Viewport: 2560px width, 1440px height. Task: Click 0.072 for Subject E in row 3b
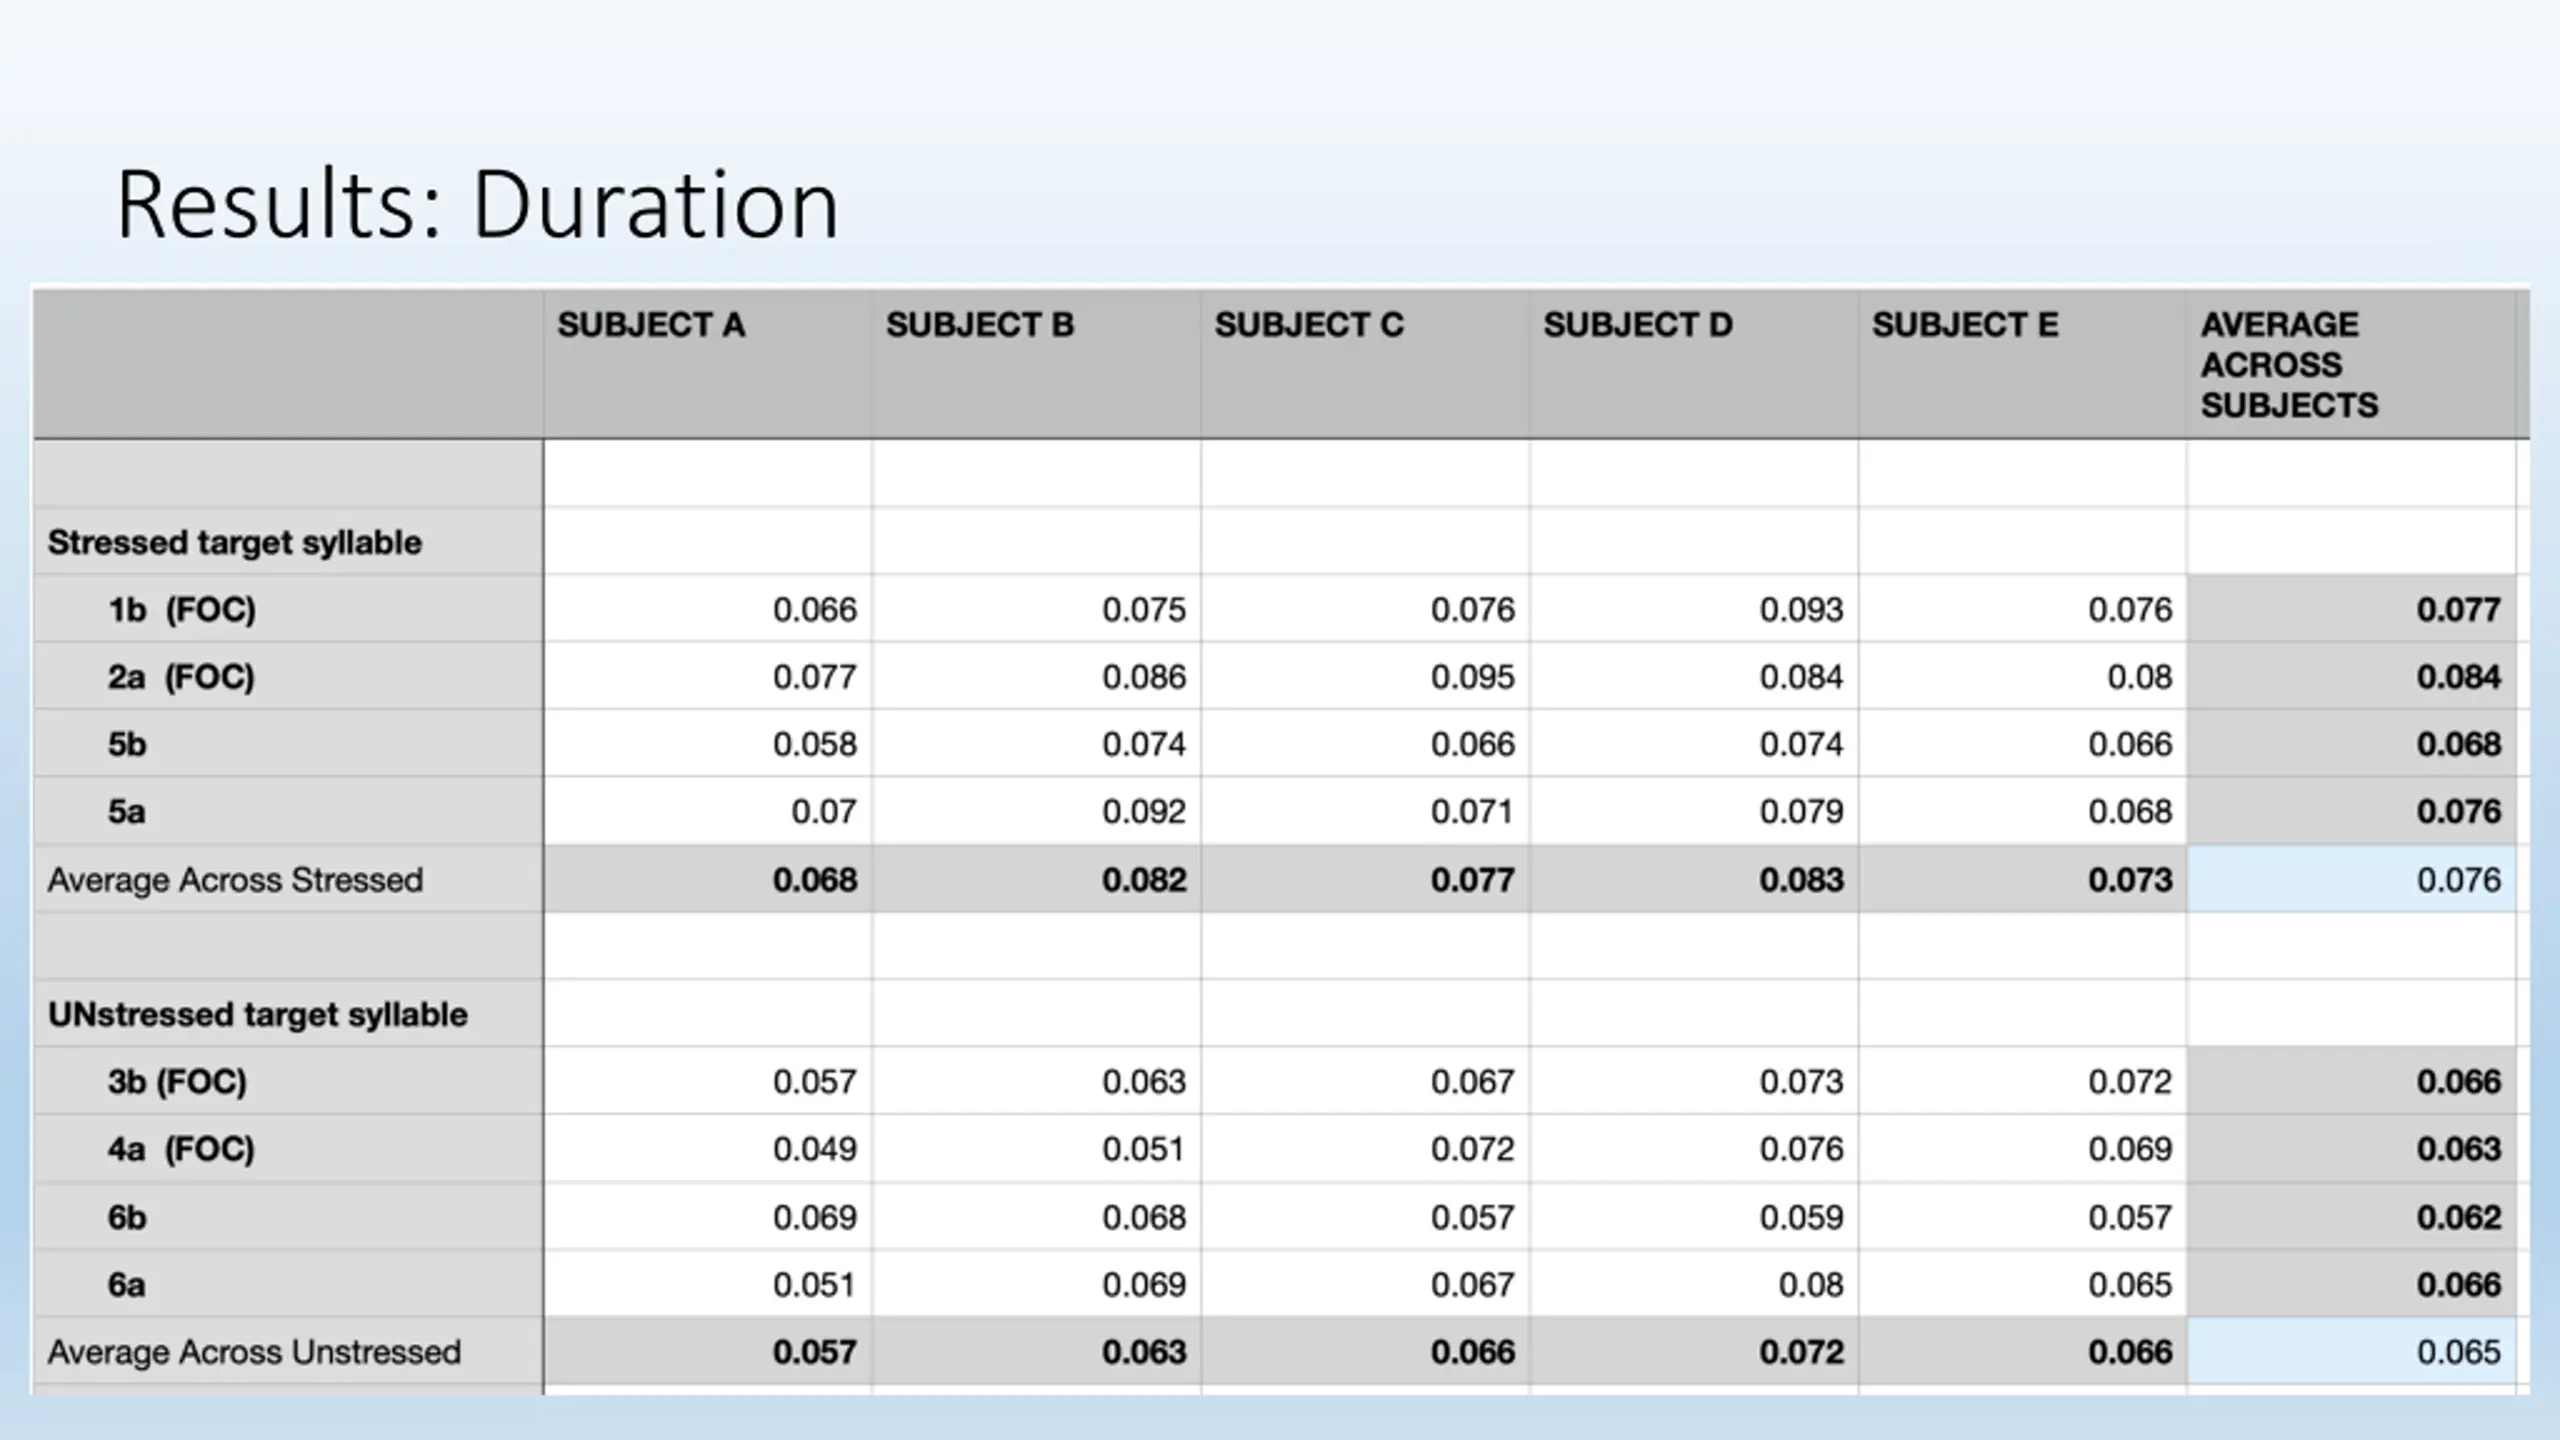click(x=2130, y=1082)
